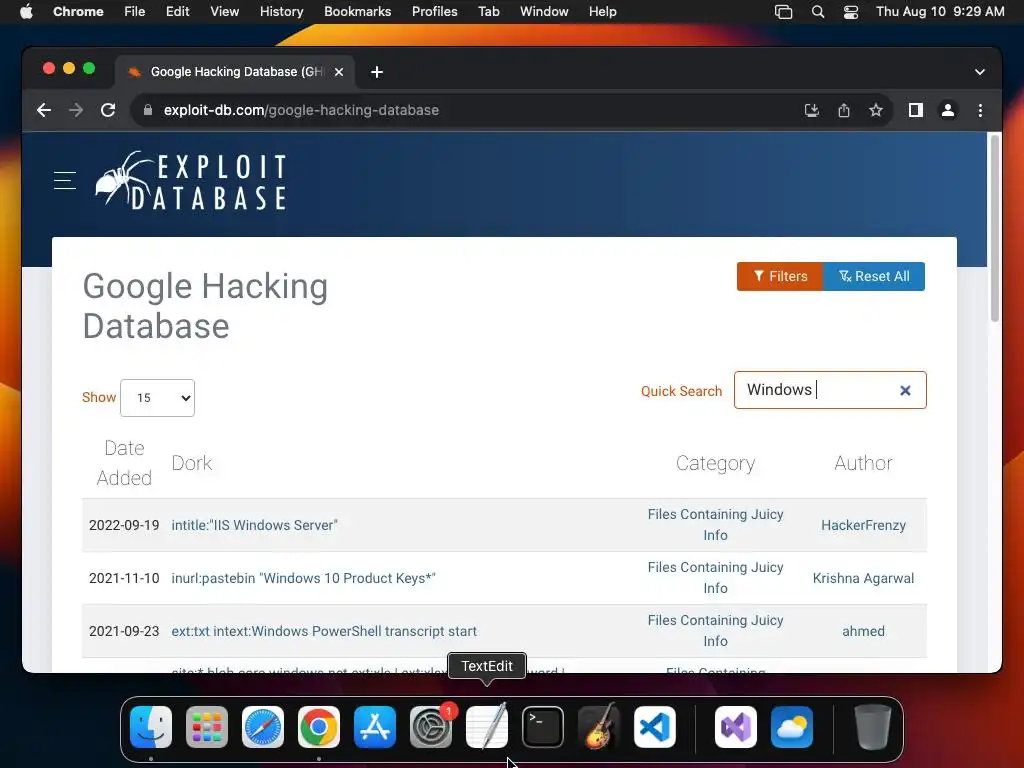
Task: Open Visual Studio Code from the Dock
Action: pos(655,727)
